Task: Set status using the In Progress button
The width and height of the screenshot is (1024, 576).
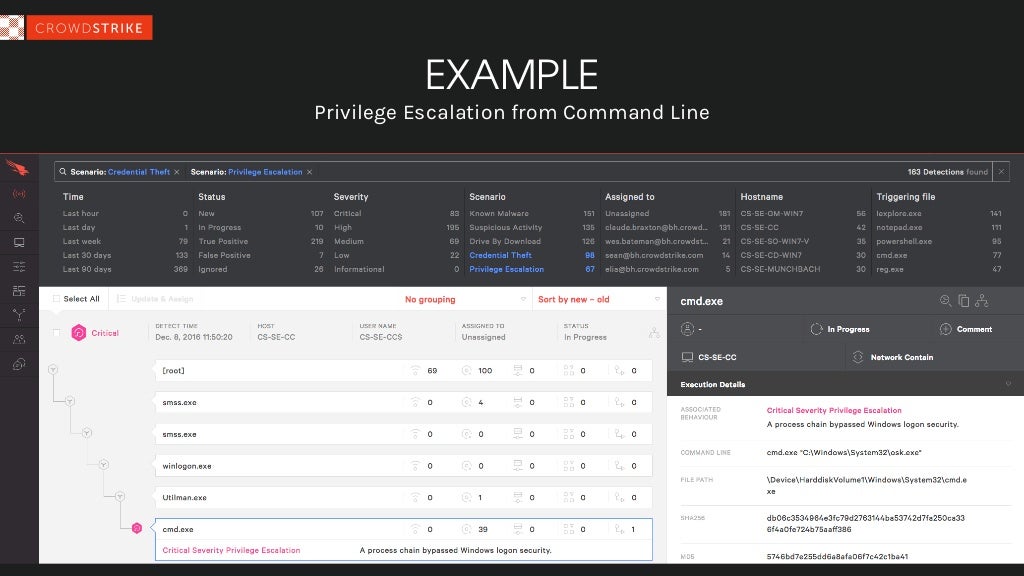Action: pyautogui.click(x=840, y=329)
